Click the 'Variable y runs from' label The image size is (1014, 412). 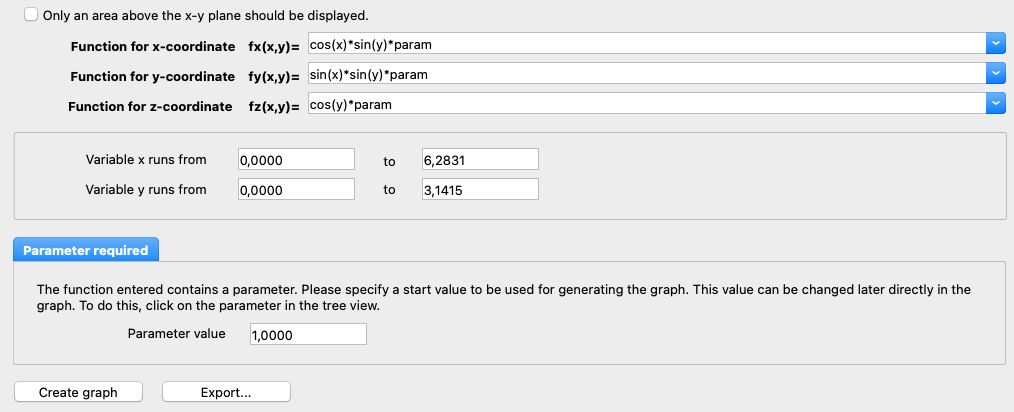(x=146, y=189)
